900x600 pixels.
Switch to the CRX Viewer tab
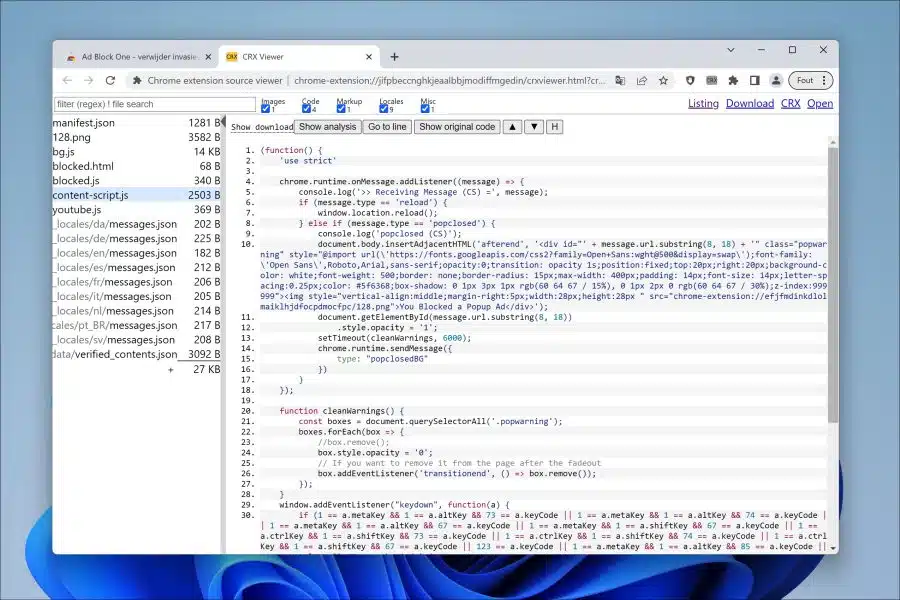(298, 57)
